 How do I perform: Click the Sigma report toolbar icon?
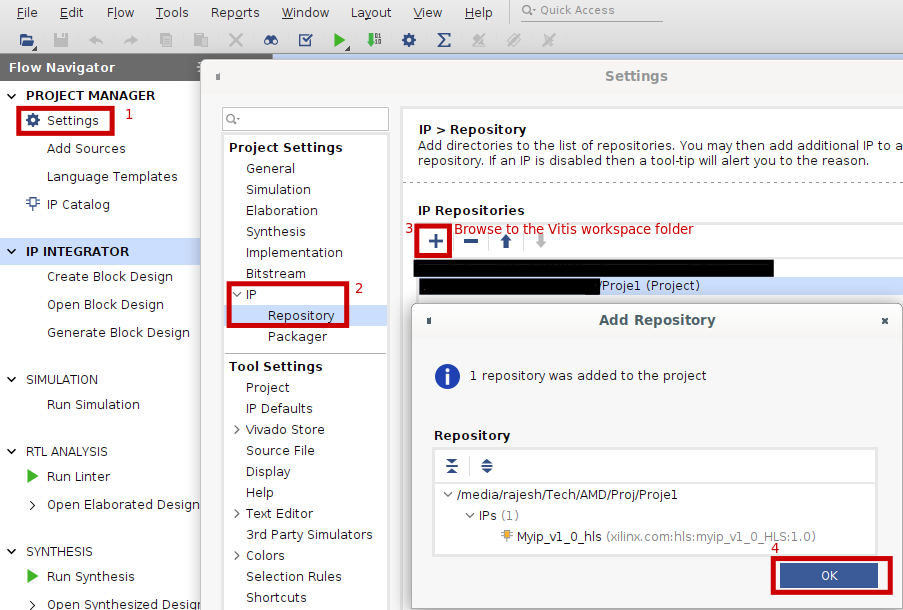point(444,40)
